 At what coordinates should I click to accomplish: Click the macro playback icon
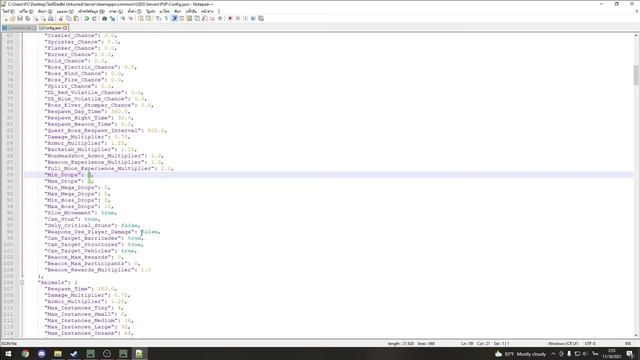point(245,18)
